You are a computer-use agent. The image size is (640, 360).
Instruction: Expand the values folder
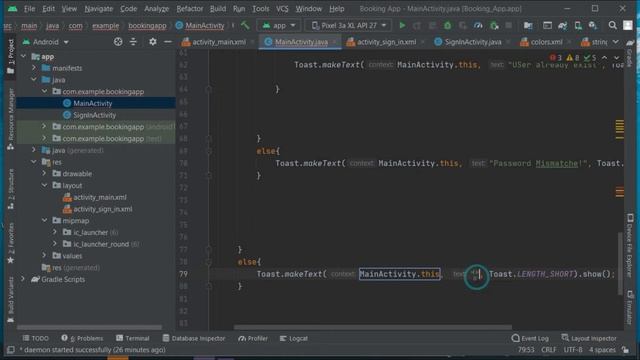pos(44,256)
